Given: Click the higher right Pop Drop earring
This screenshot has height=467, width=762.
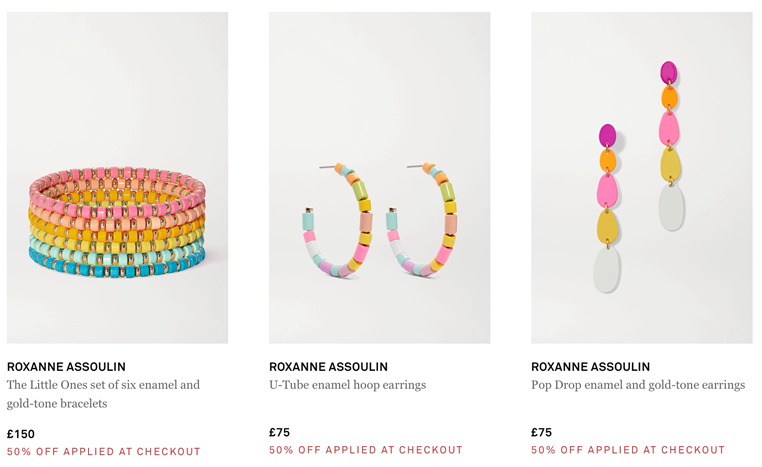Looking at the screenshot, I should (671, 146).
